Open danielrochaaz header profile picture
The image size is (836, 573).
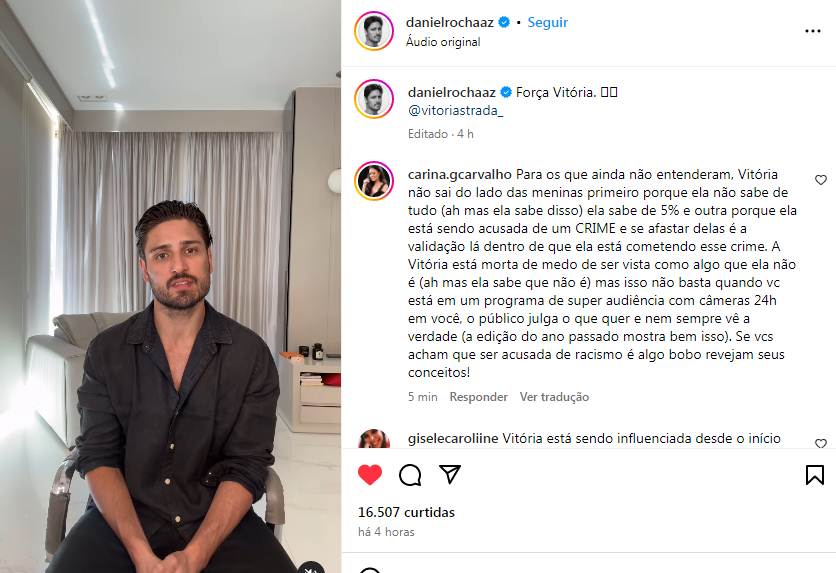pyautogui.click(x=374, y=31)
